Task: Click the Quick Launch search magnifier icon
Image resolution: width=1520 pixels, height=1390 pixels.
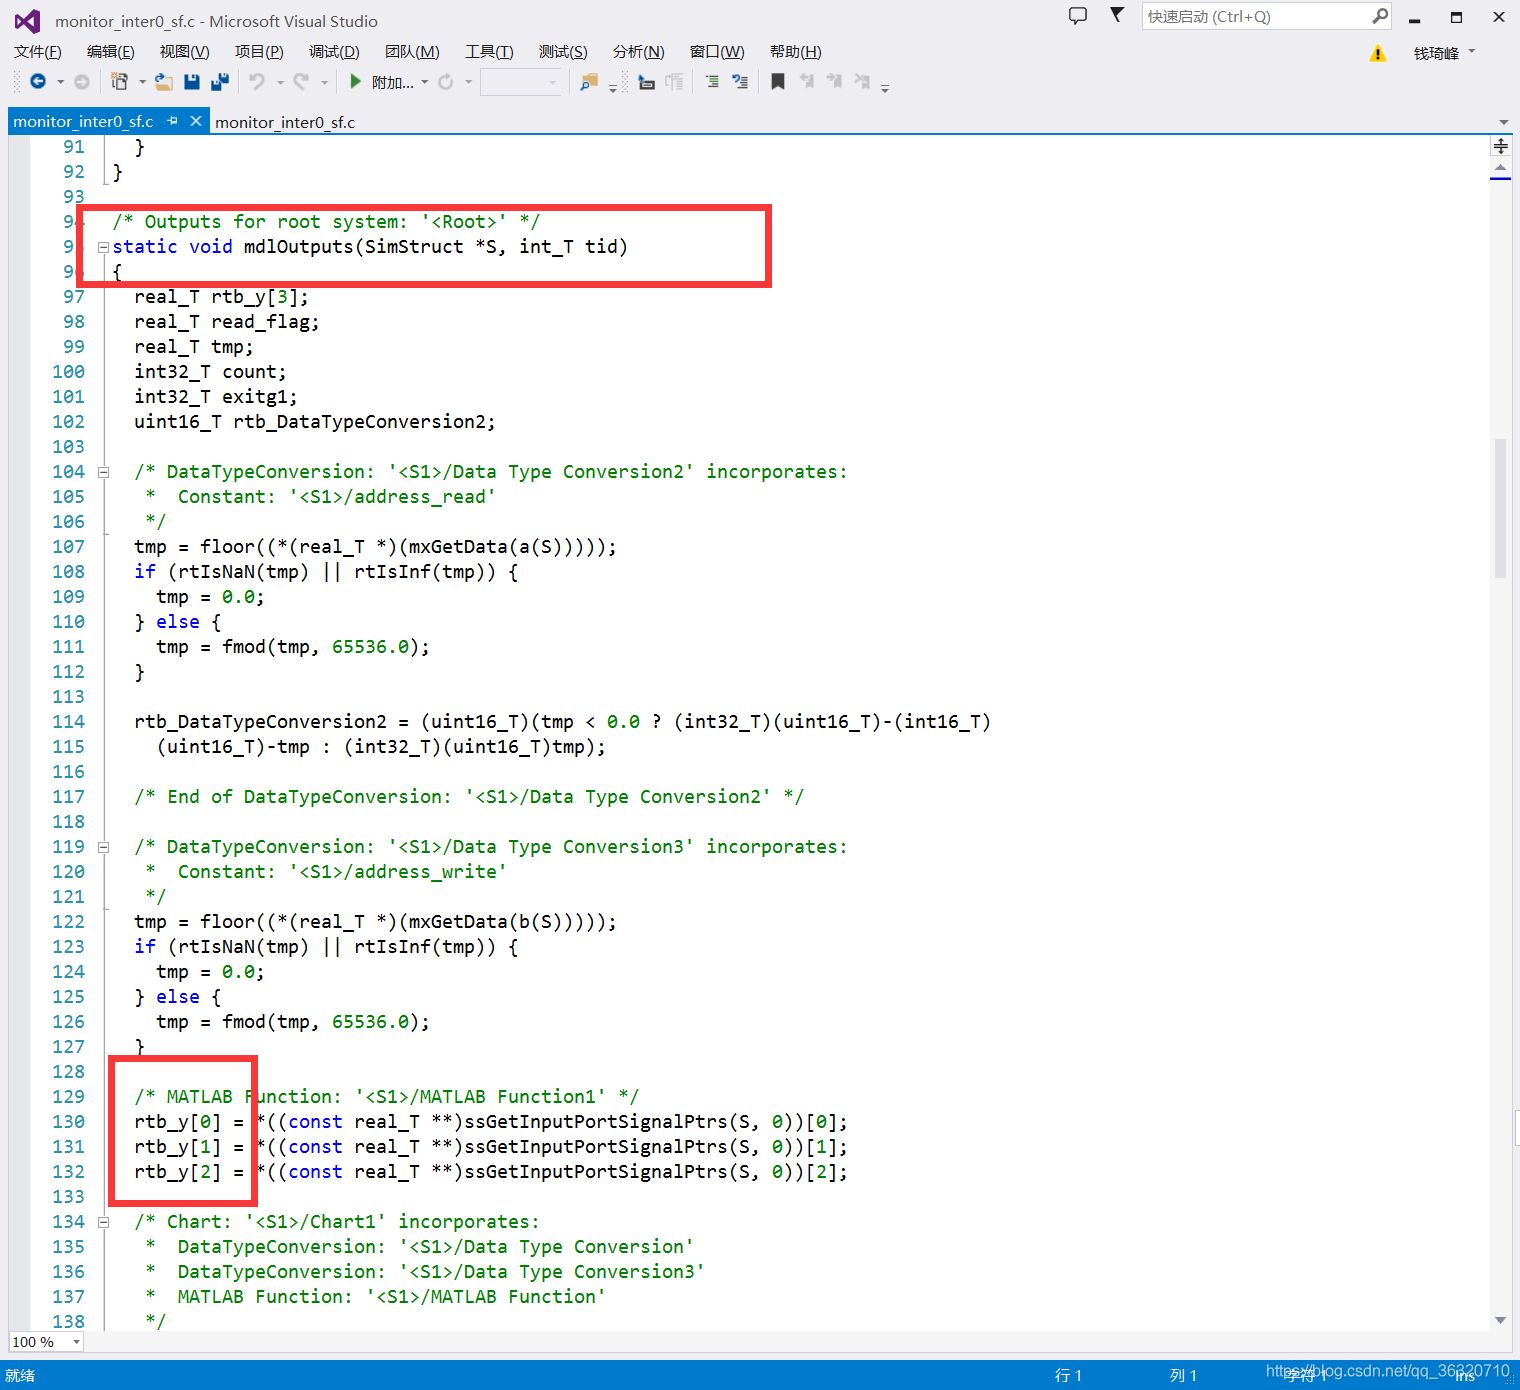Action: coord(1380,16)
